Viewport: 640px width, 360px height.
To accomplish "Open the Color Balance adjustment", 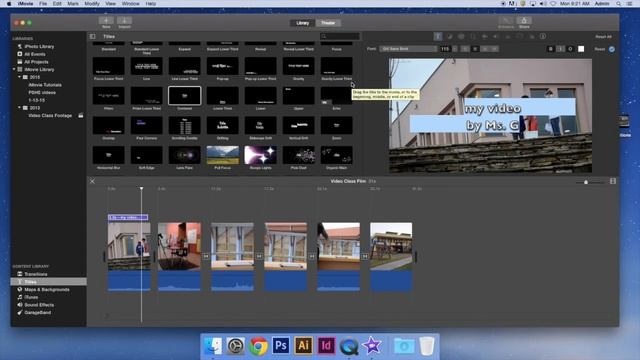I will tap(450, 36).
